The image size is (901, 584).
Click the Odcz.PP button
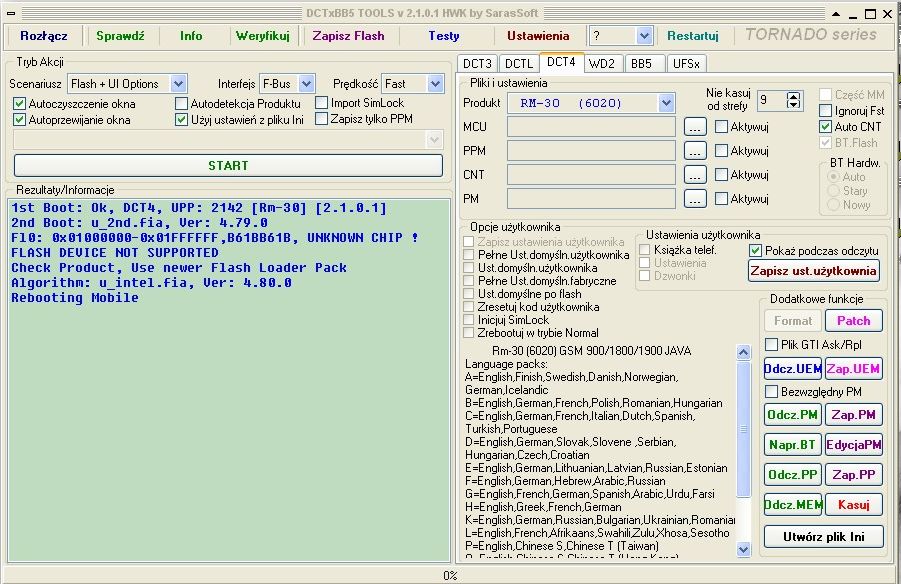pyautogui.click(x=793, y=474)
